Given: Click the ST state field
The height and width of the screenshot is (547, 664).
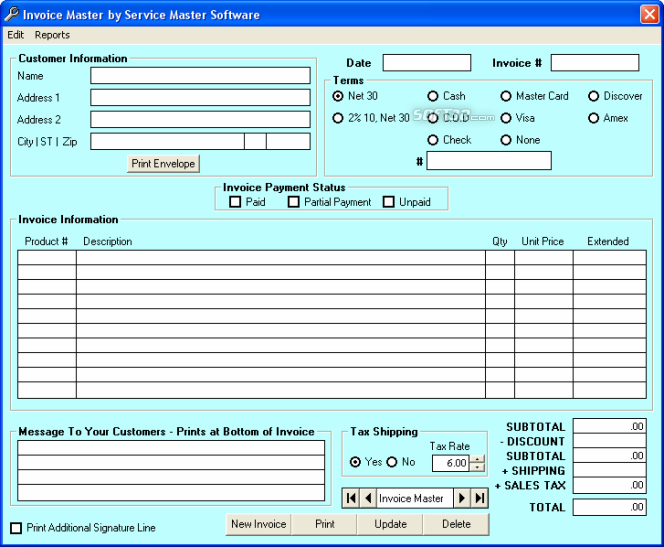Looking at the screenshot, I should pos(255,142).
